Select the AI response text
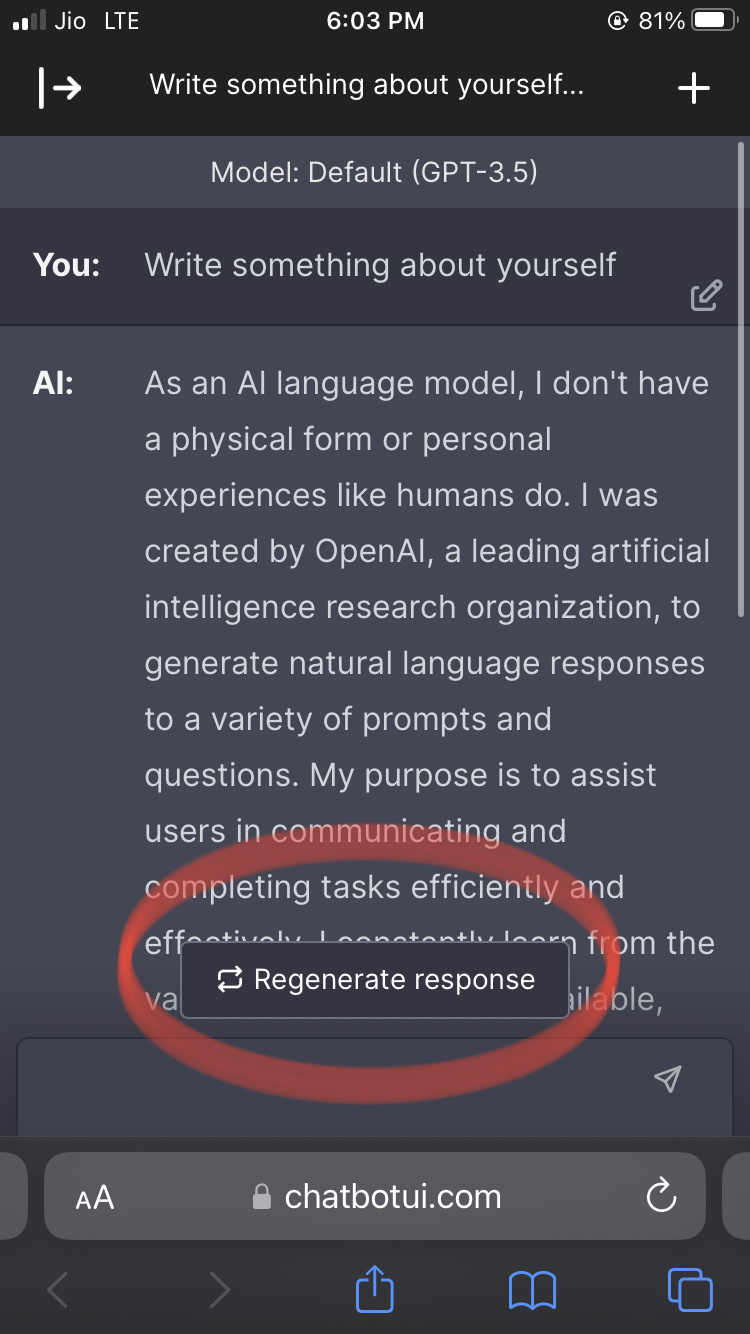 click(420, 600)
